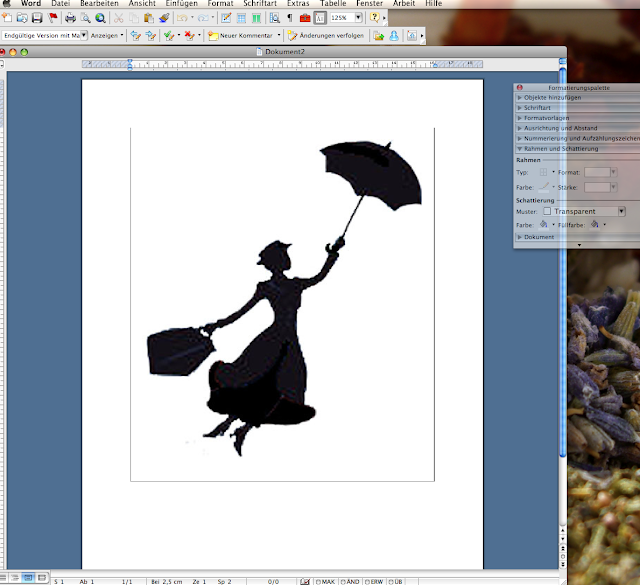Toggle the ÜB overwrite indicator
The width and height of the screenshot is (640, 585).
point(396,582)
